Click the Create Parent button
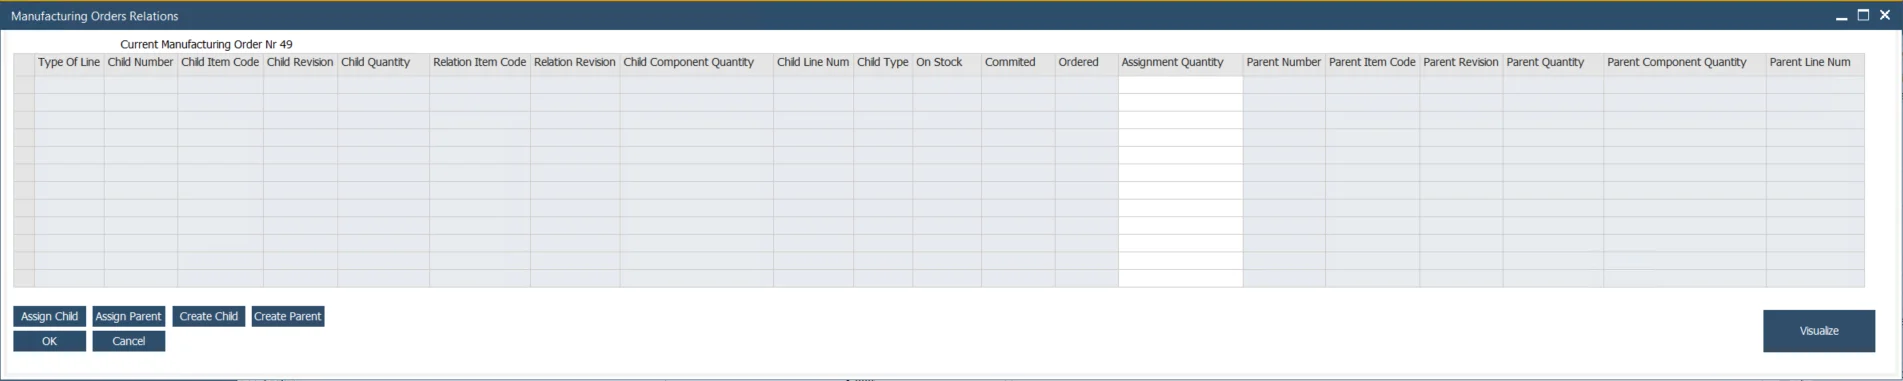This screenshot has height=381, width=1903. point(288,316)
